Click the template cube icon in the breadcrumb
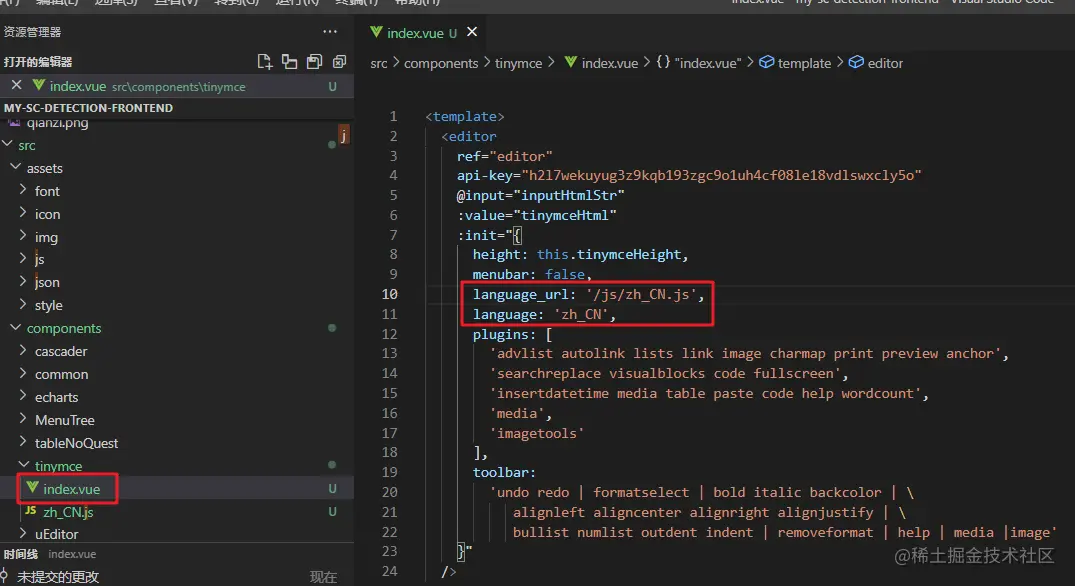This screenshot has height=586, width=1075. [766, 62]
